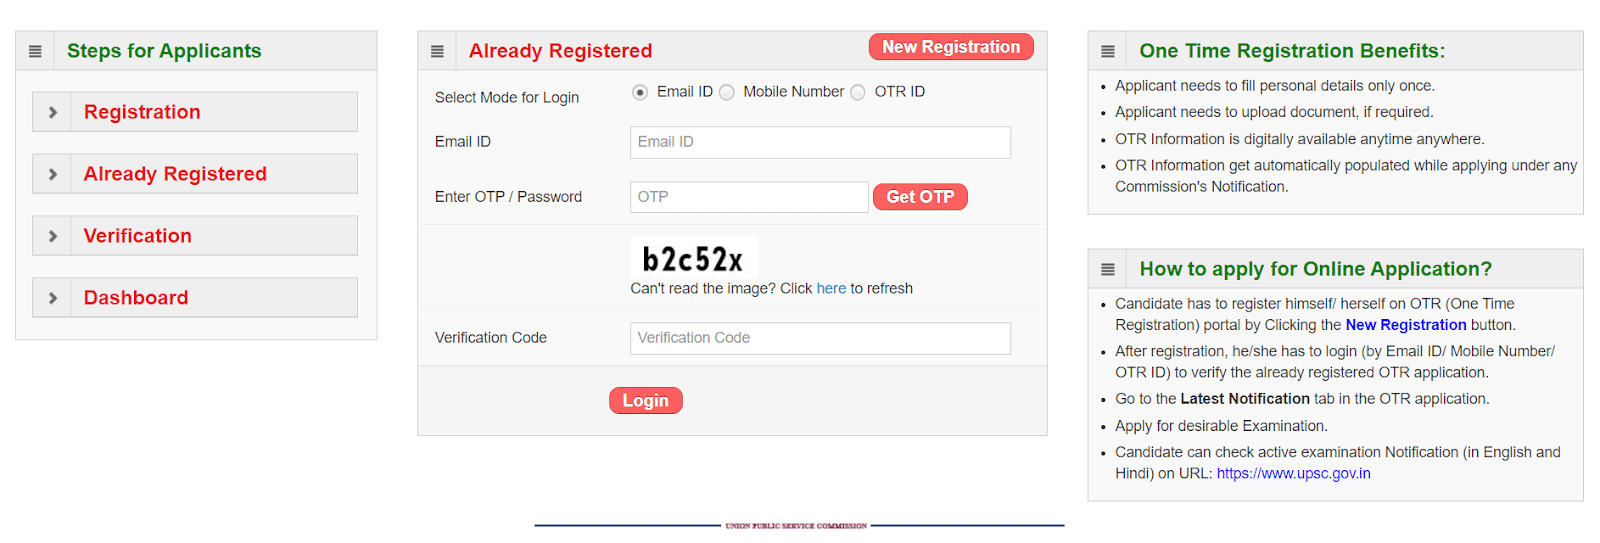
Task: Click the captcha image showing b2c52x
Action: point(693,258)
